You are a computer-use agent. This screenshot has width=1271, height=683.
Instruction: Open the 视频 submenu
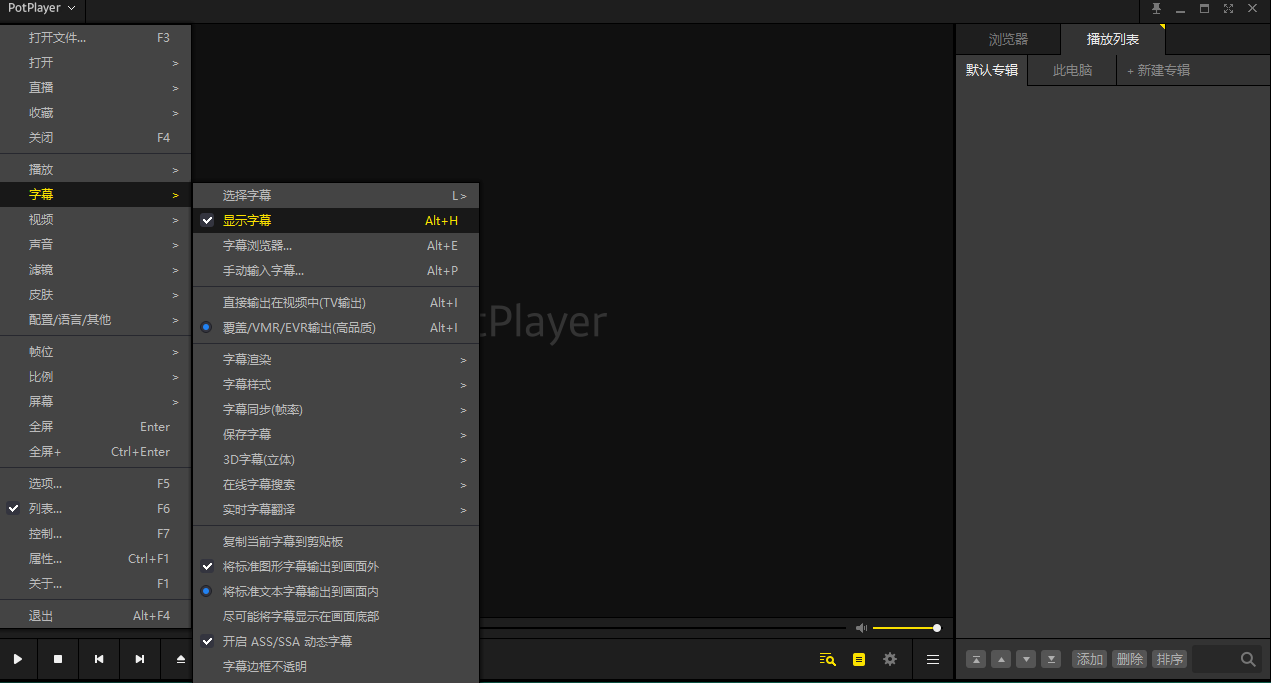pyautogui.click(x=95, y=220)
